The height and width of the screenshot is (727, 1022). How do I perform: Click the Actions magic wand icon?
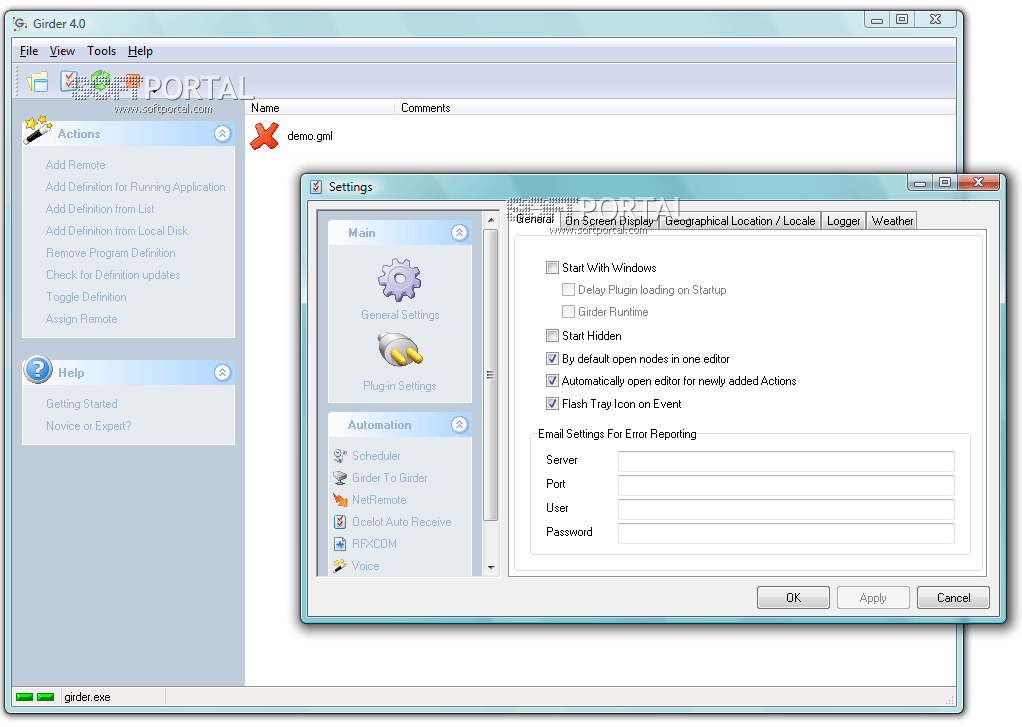(37, 130)
